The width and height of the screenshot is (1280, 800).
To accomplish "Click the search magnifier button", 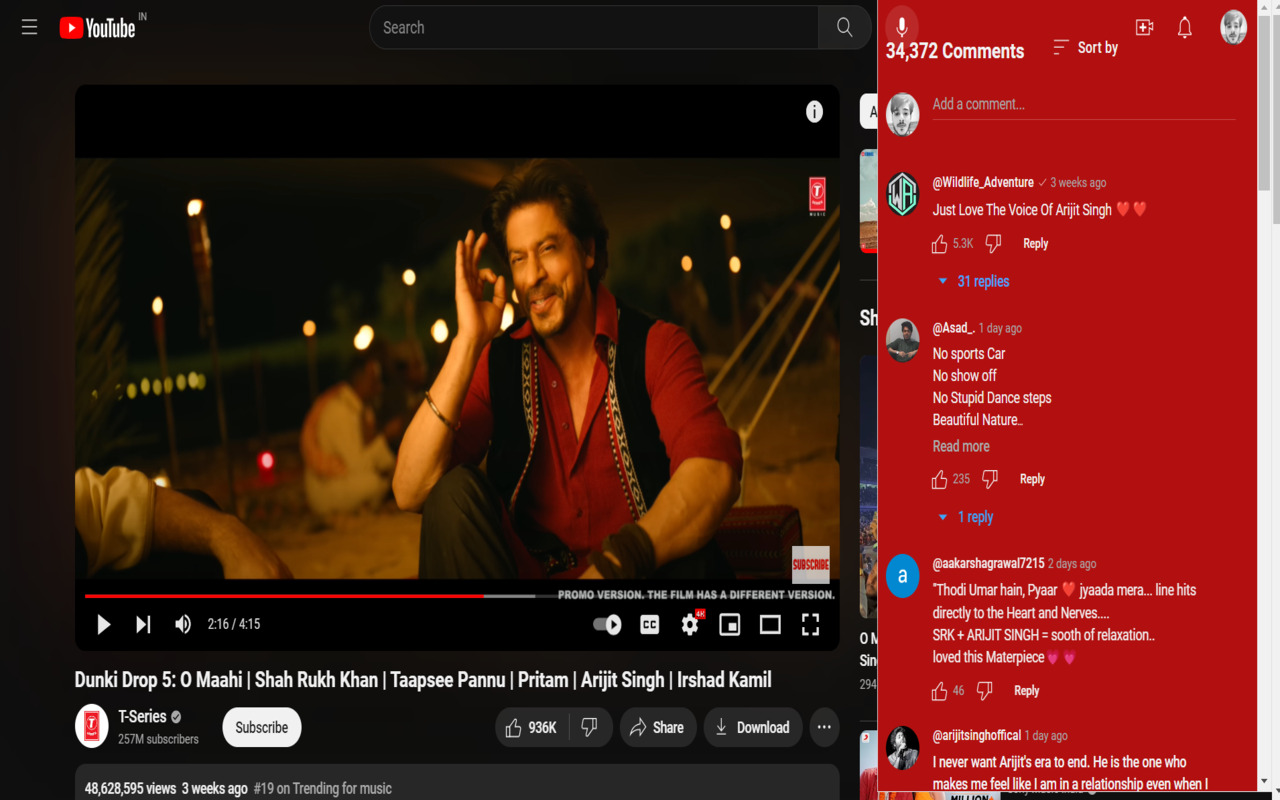I will point(845,27).
